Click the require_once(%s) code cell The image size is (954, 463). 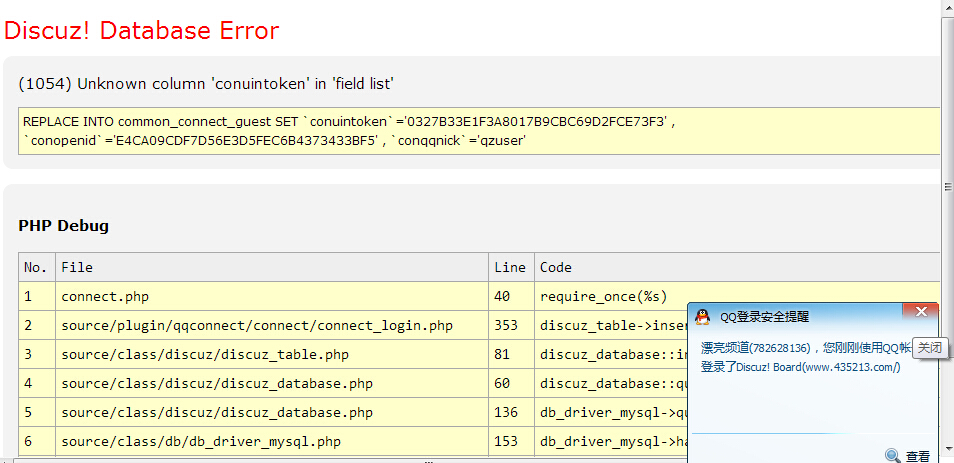(x=602, y=296)
